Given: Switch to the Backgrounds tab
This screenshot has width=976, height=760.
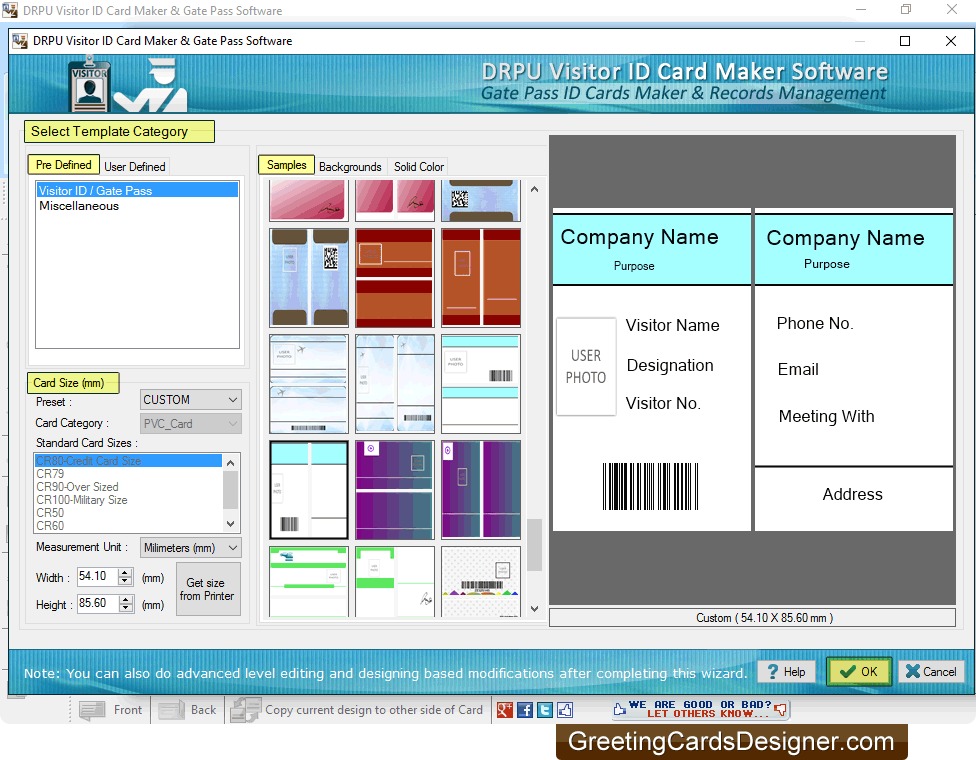Looking at the screenshot, I should coord(350,167).
